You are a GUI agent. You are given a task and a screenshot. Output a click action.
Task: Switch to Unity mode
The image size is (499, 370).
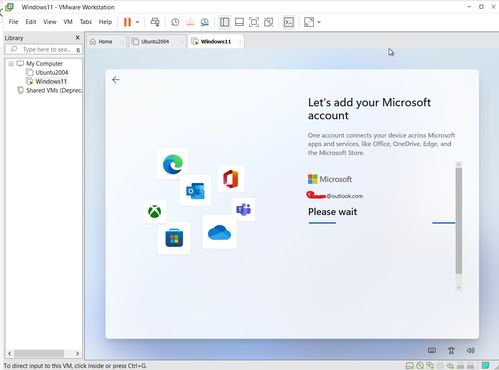pyautogui.click(x=269, y=22)
